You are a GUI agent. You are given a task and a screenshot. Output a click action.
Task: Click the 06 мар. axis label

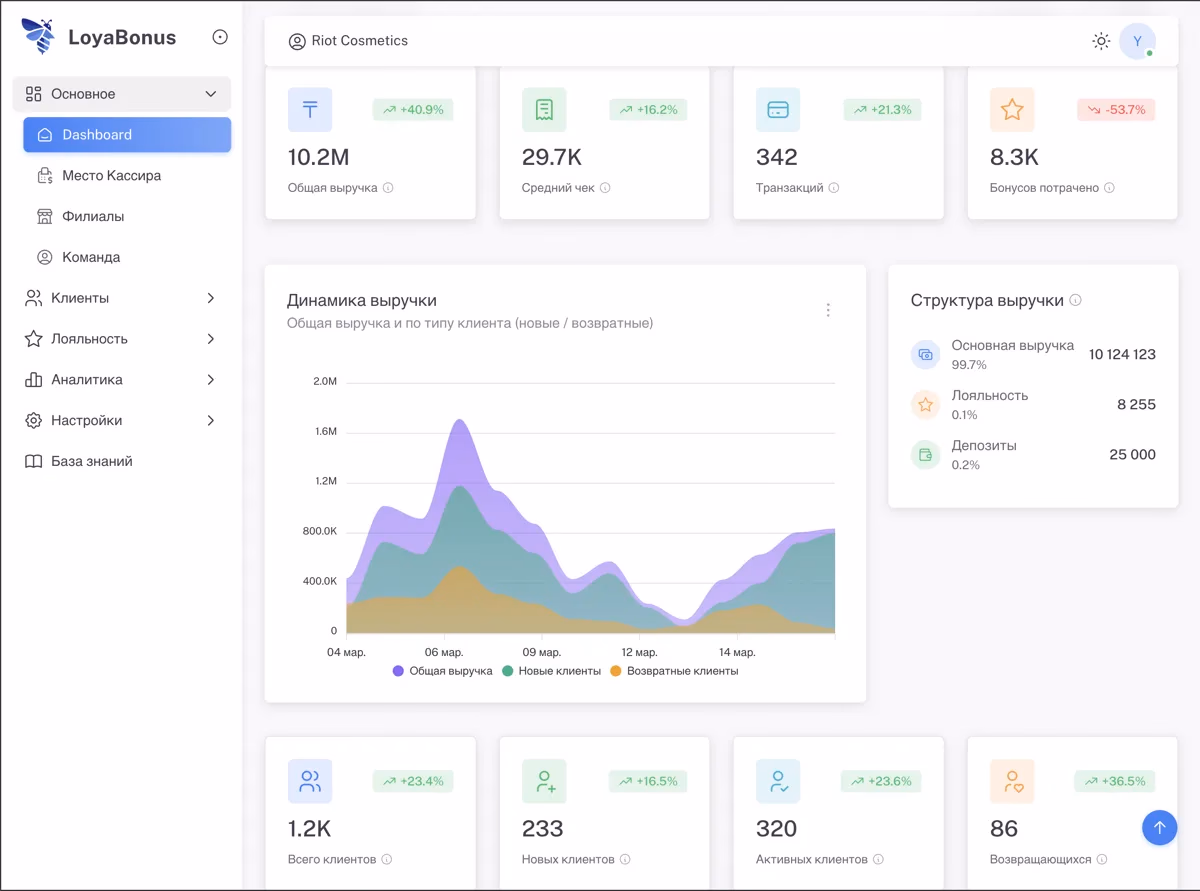click(444, 652)
